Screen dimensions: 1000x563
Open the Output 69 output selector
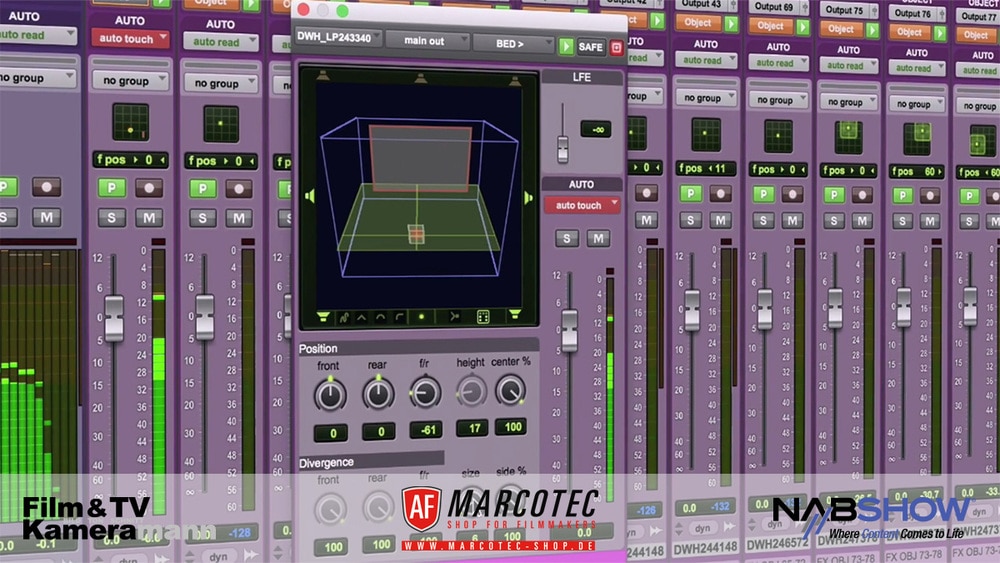click(779, 7)
